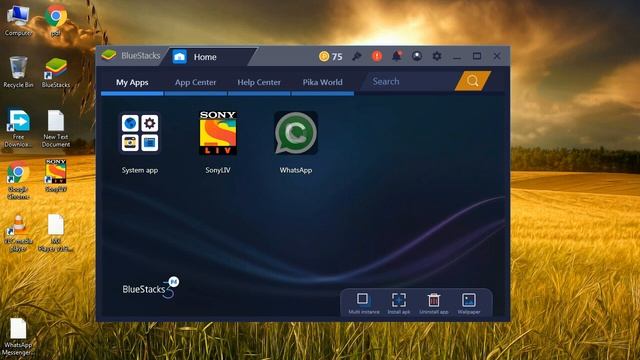Click the Pika points coin icon
The width and height of the screenshot is (640, 360).
point(324,56)
